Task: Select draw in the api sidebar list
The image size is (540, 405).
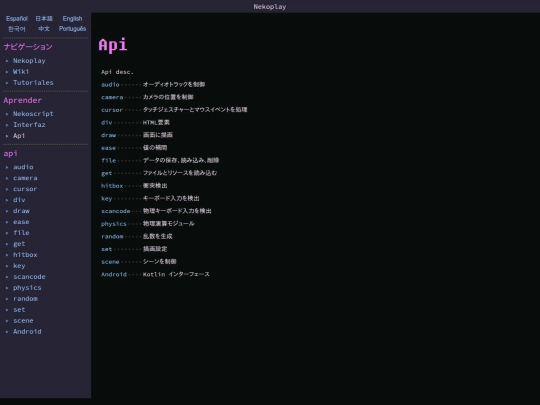Action: tap(21, 211)
